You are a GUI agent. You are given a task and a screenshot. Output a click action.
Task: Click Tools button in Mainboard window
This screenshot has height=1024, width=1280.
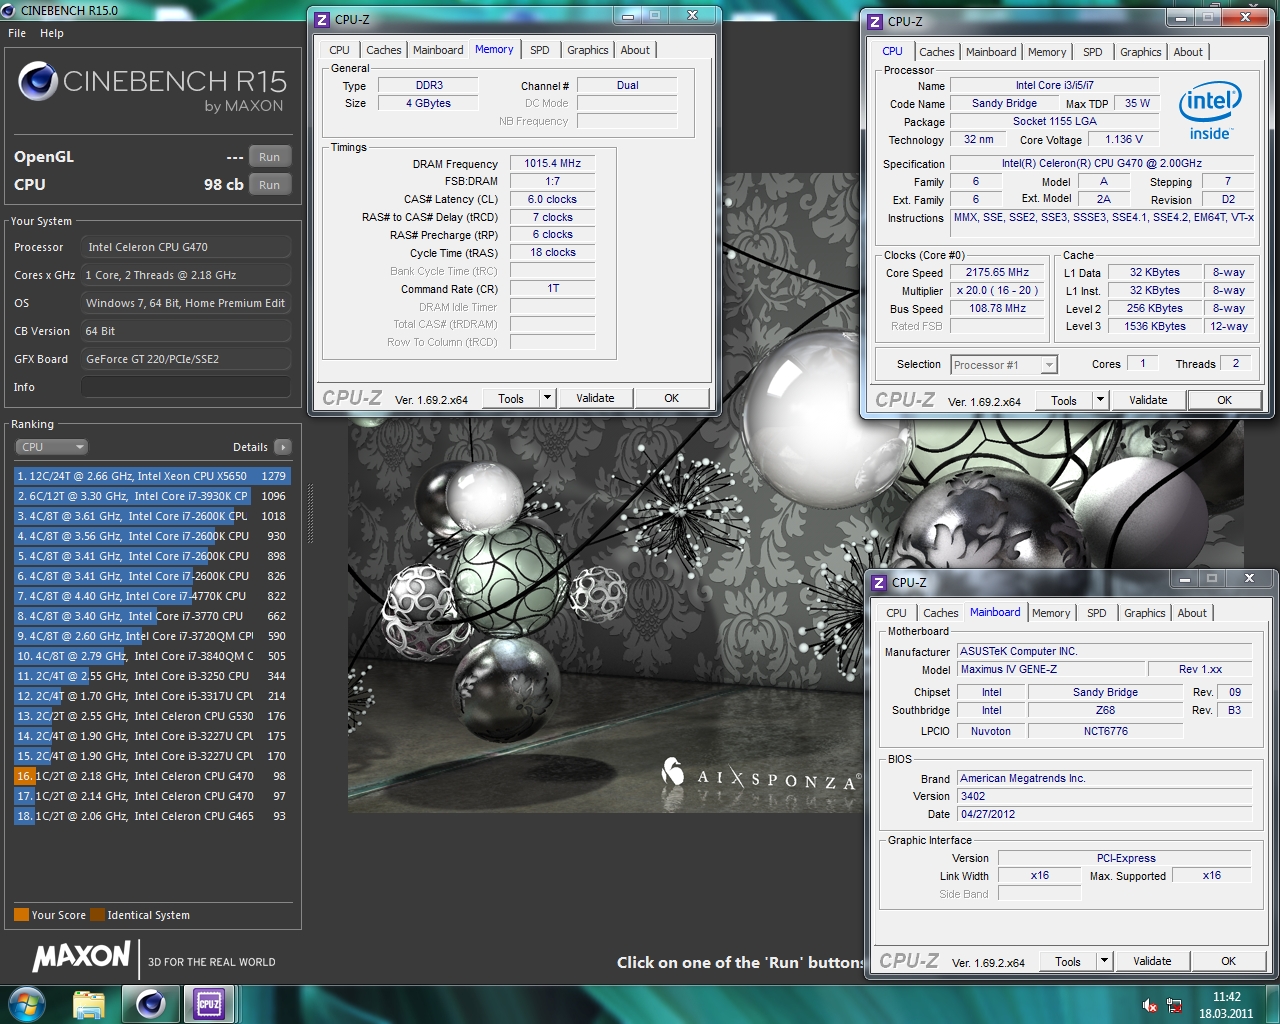pyautogui.click(x=1068, y=961)
